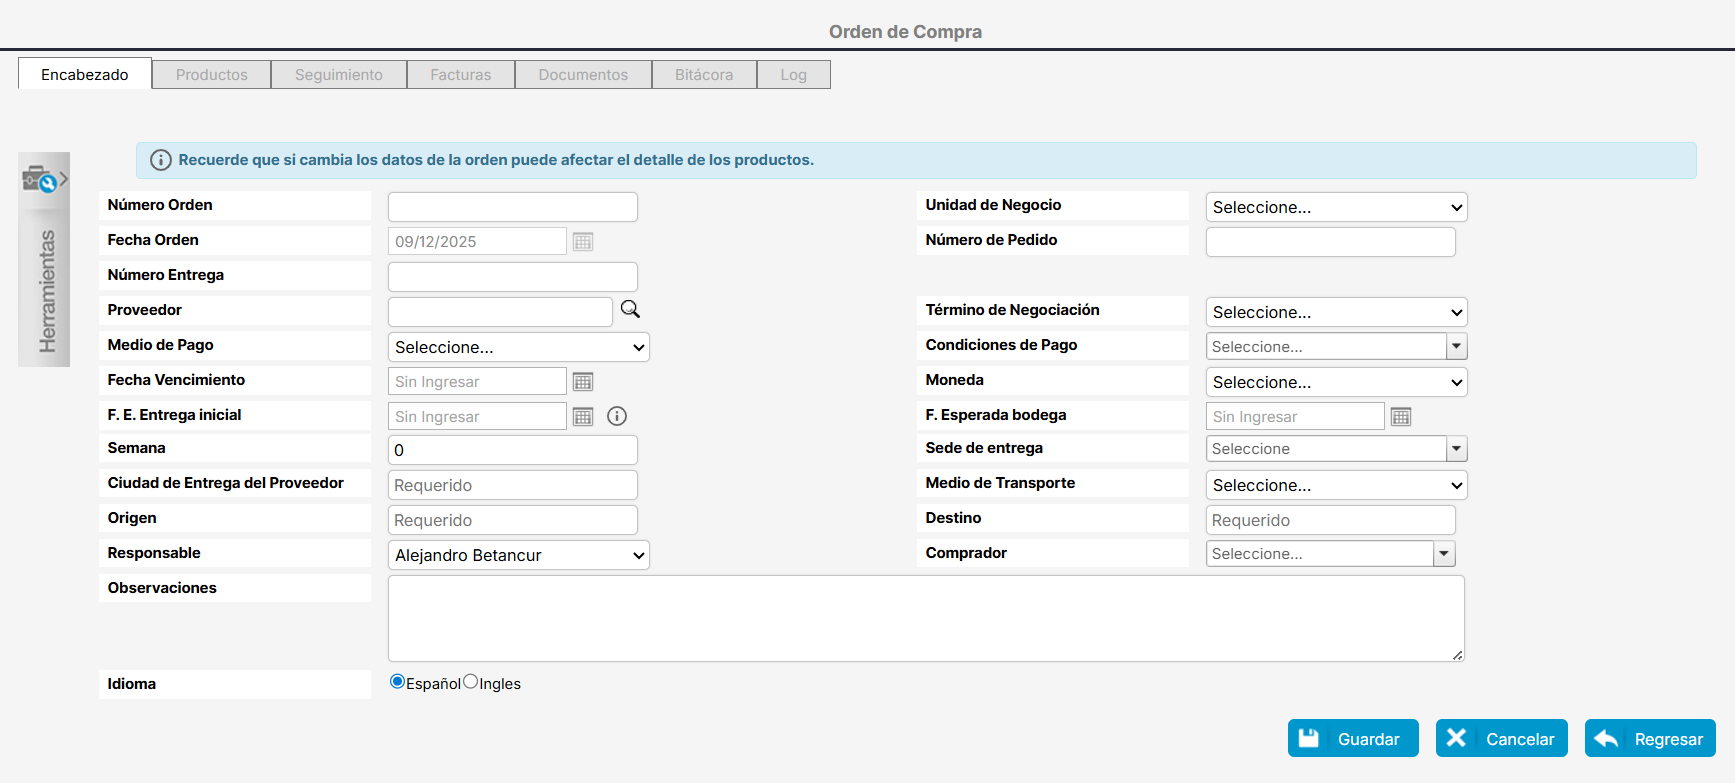Expand the Responsable dropdown showing Alejandro Betancur
Screen dimensions: 1735x783
[x=518, y=556]
